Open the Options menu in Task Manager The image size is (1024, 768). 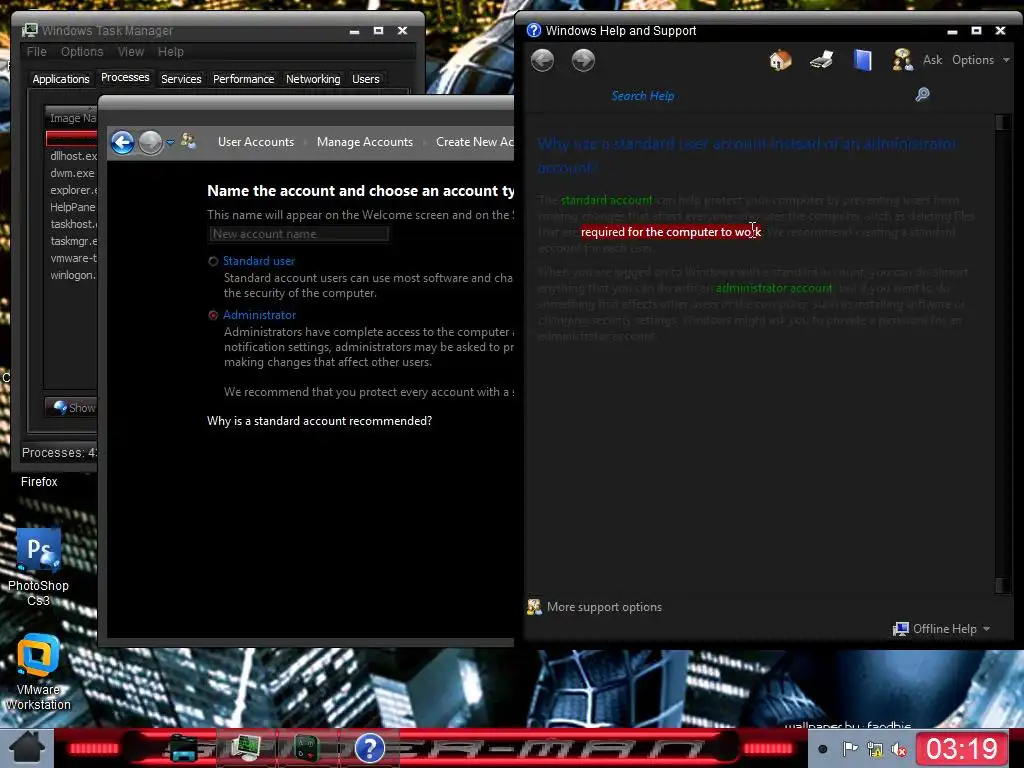pos(82,52)
